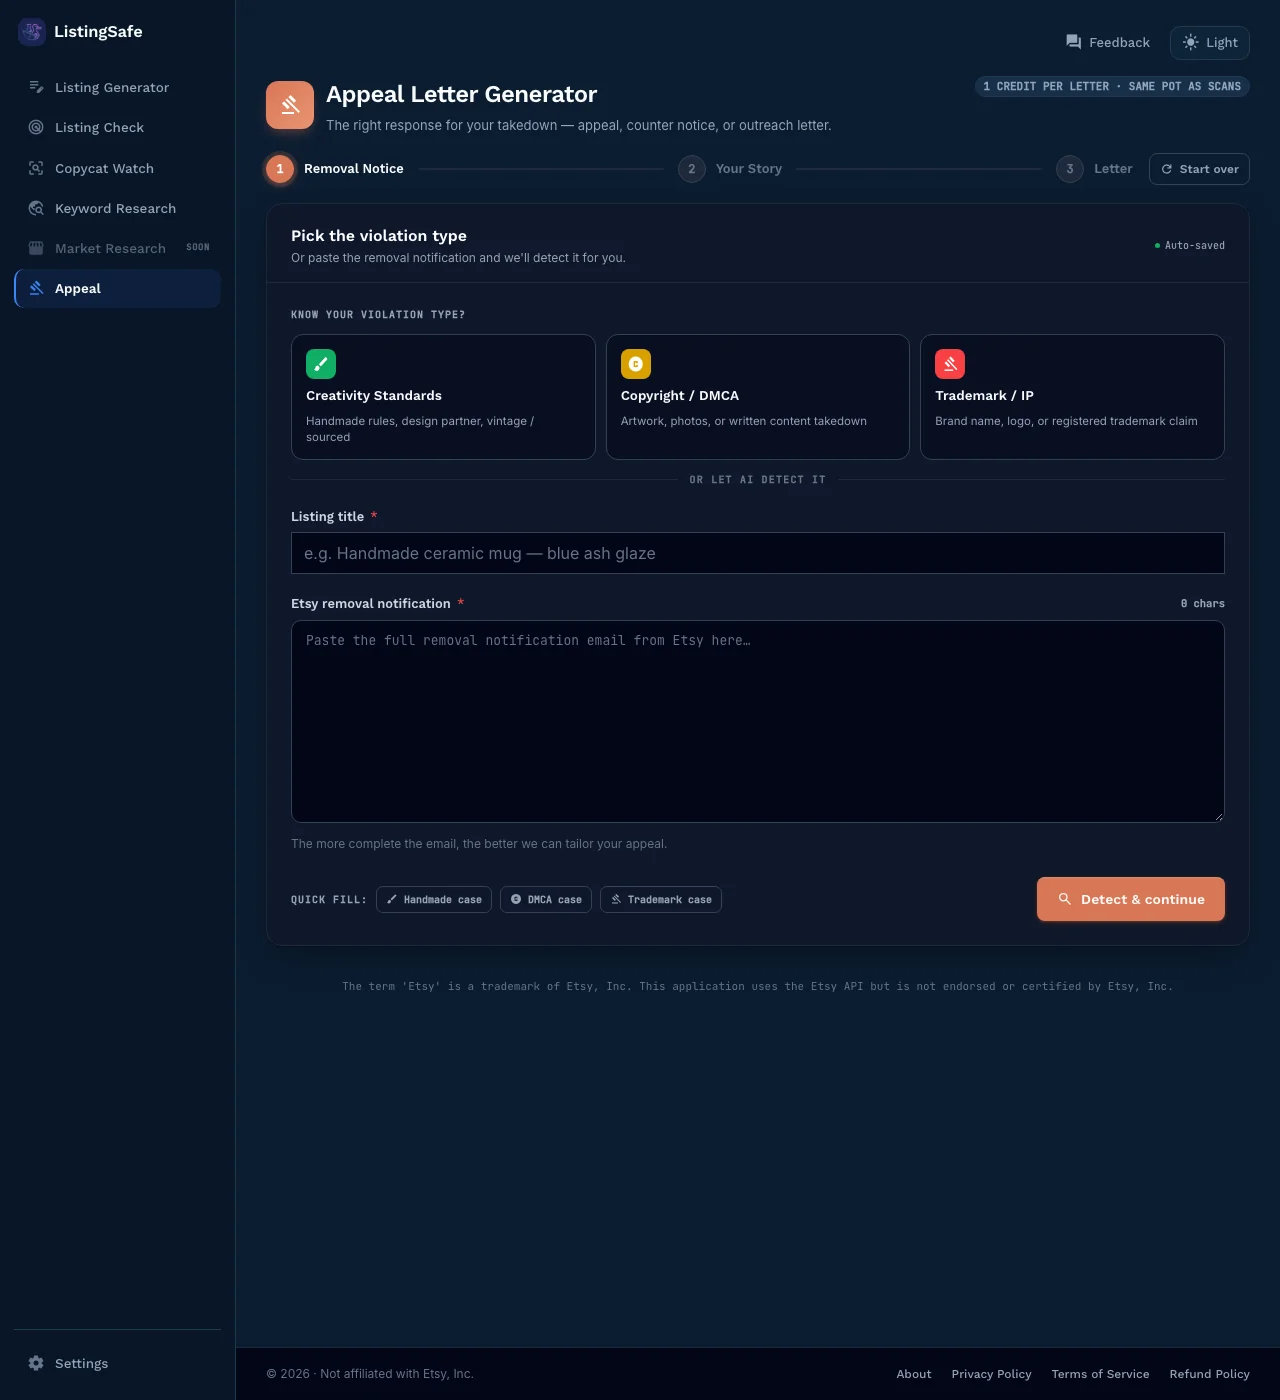Click the red Trademark / IP gavel icon
Viewport: 1280px width, 1400px height.
(x=950, y=364)
